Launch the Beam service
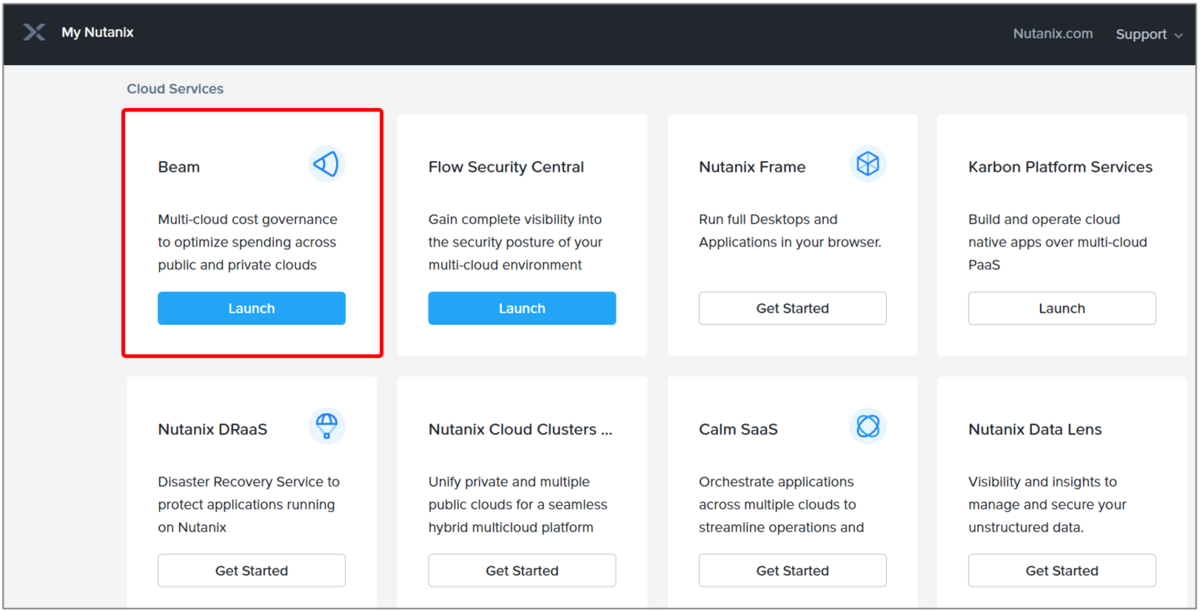The image size is (1200, 611). [251, 308]
